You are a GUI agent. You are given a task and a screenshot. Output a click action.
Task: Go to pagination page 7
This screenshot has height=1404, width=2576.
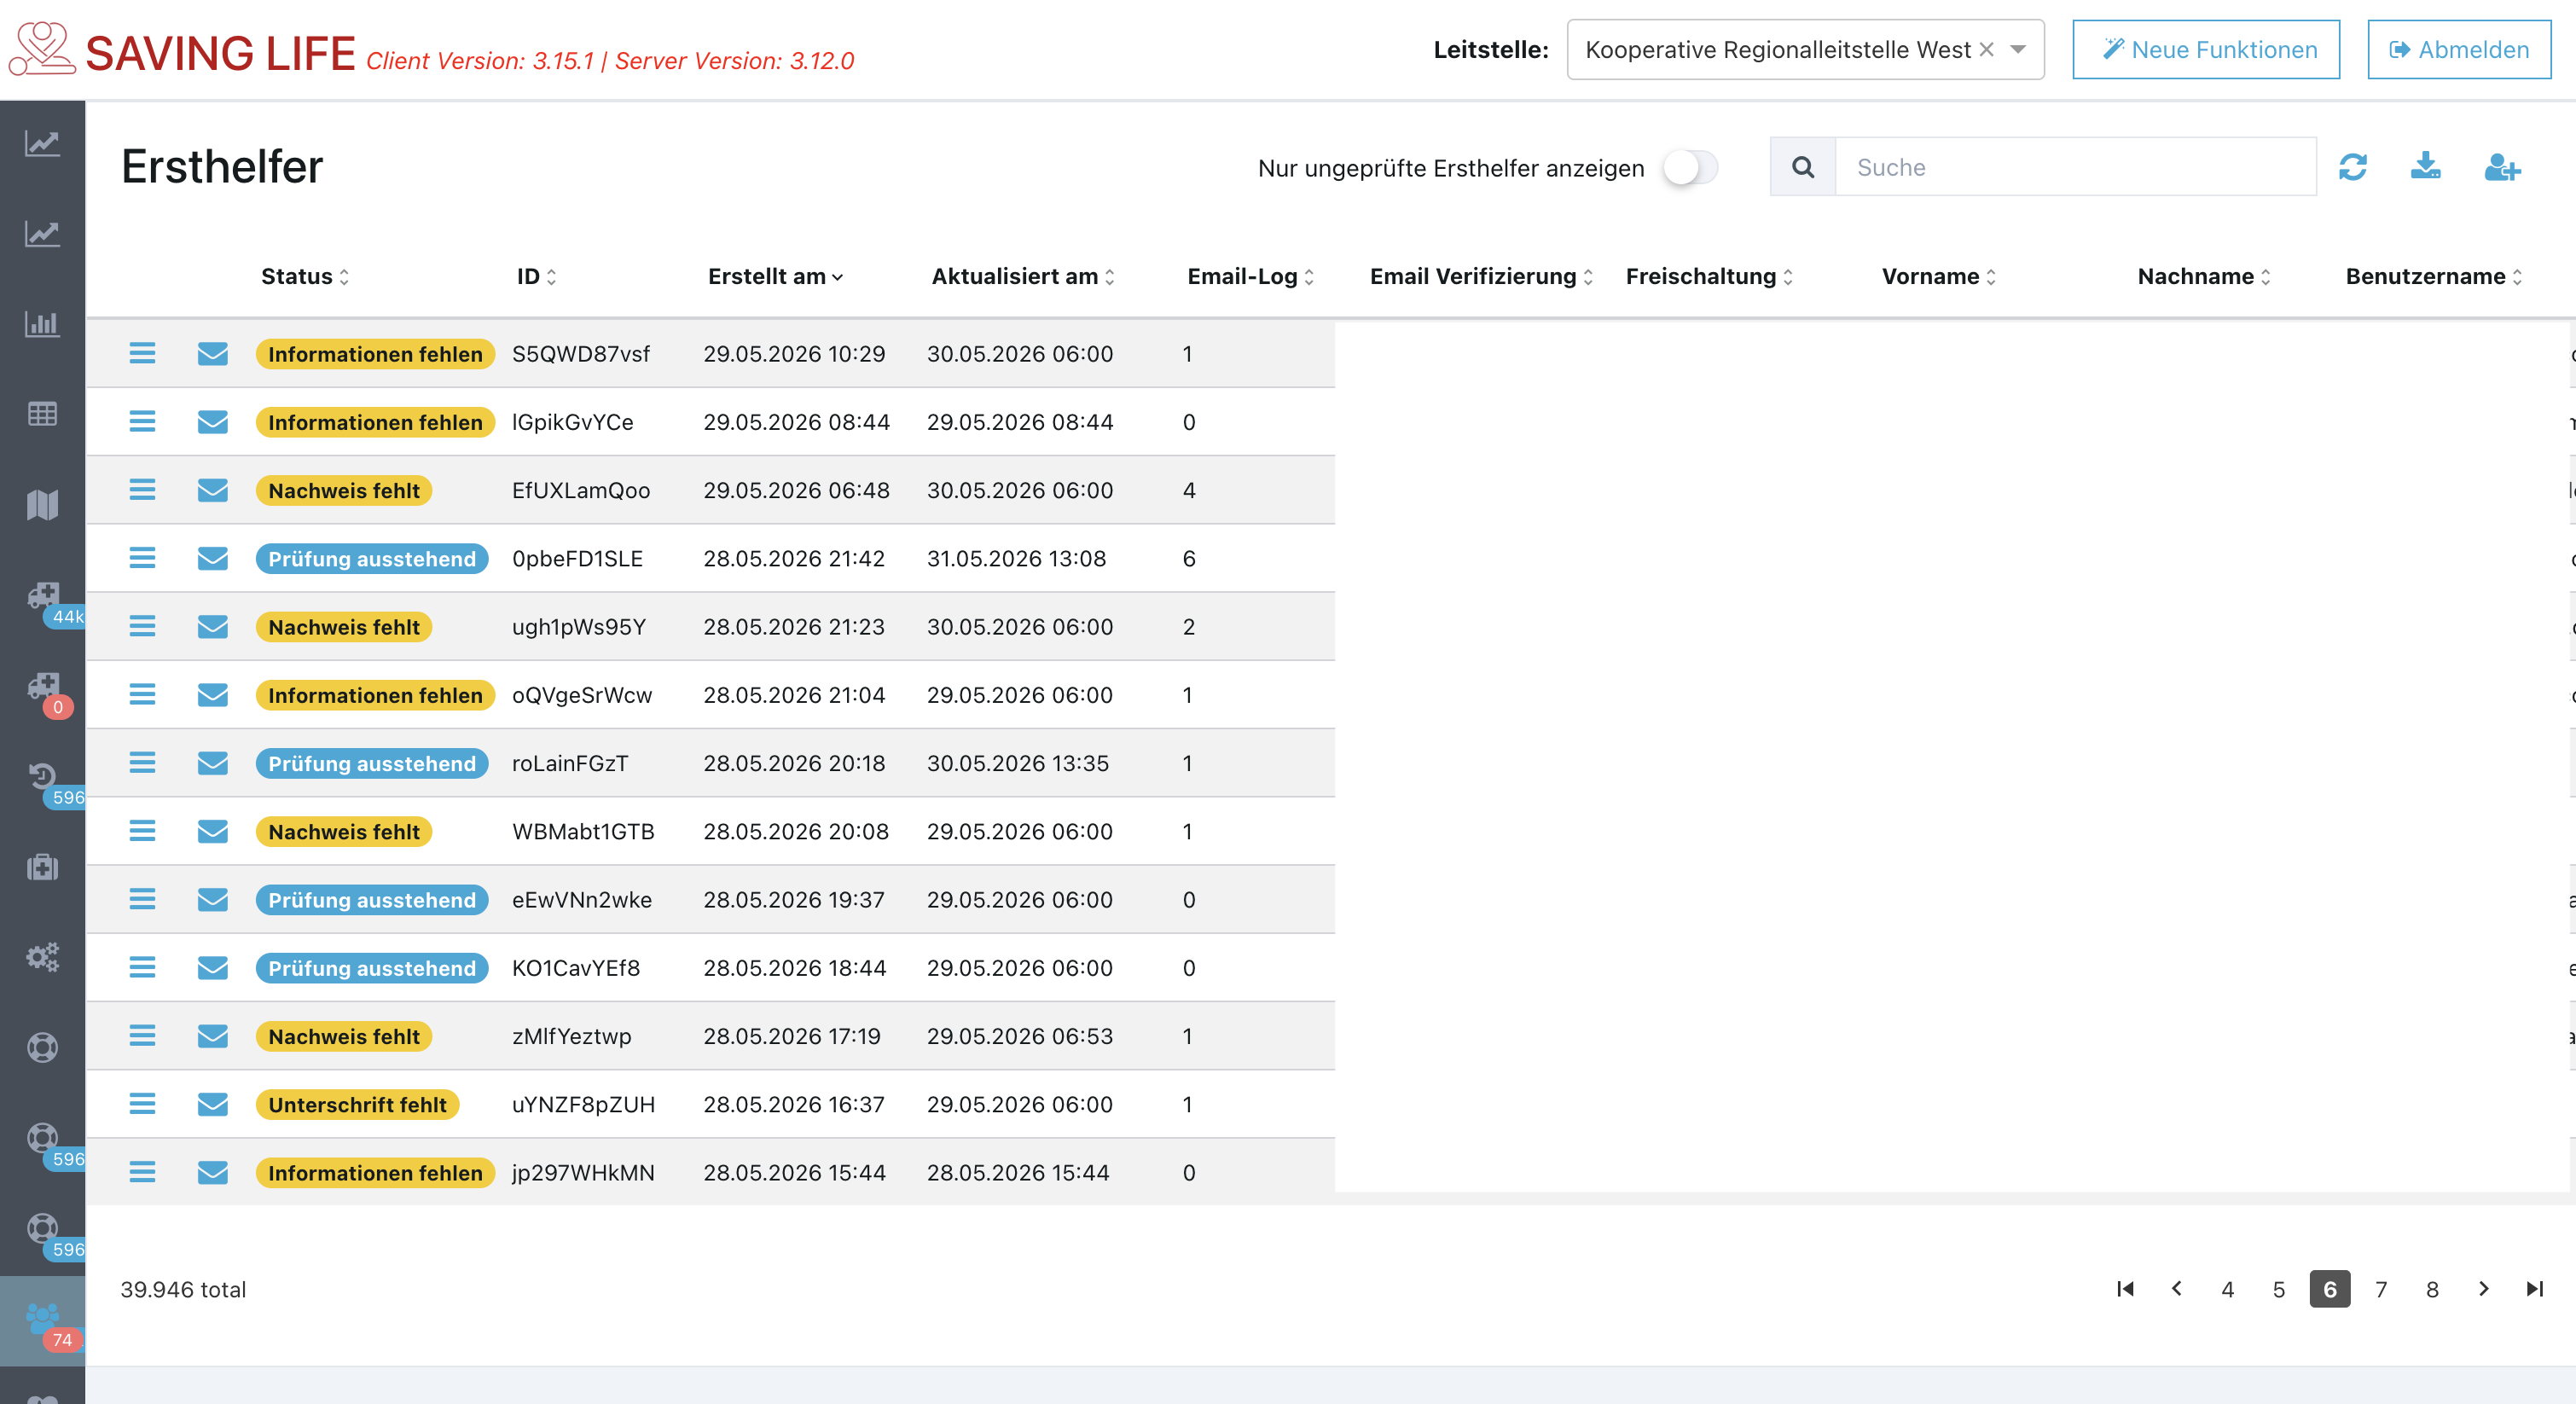coord(2381,1289)
